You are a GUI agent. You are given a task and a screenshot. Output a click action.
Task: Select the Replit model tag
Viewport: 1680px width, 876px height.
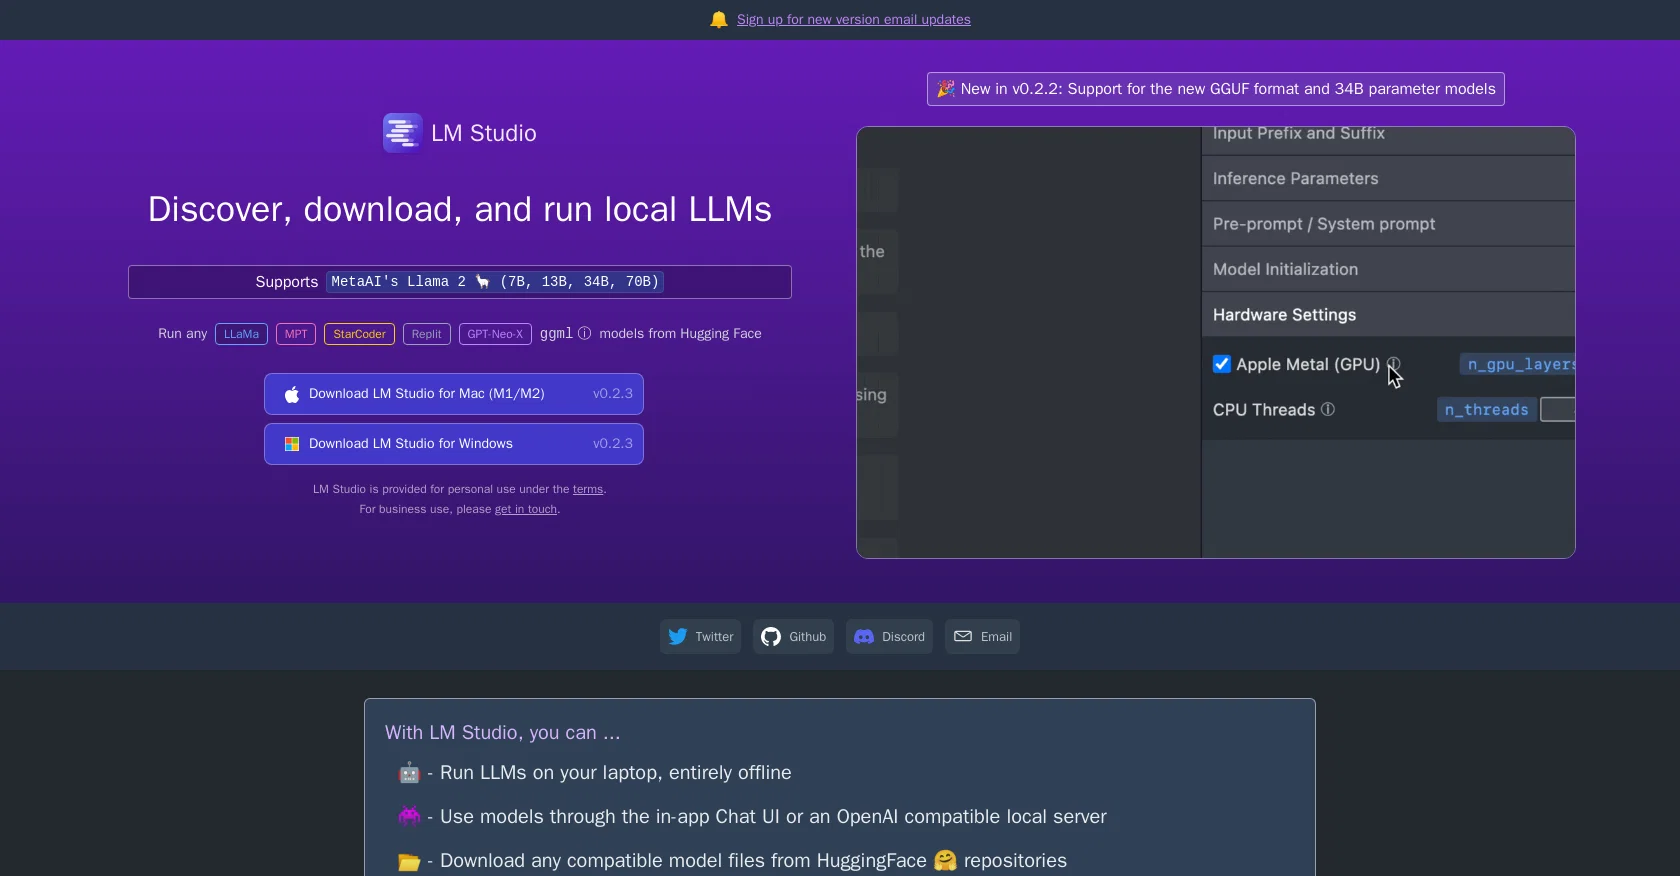pos(426,334)
